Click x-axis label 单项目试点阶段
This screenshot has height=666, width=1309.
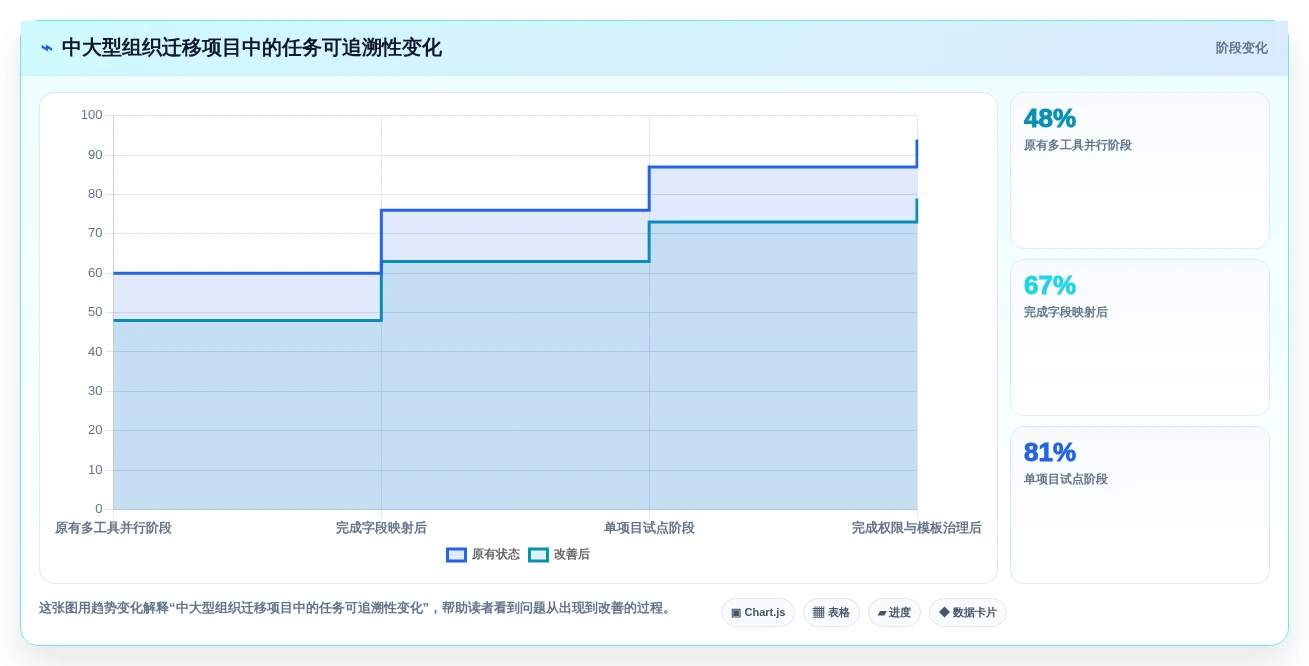pyautogui.click(x=649, y=527)
